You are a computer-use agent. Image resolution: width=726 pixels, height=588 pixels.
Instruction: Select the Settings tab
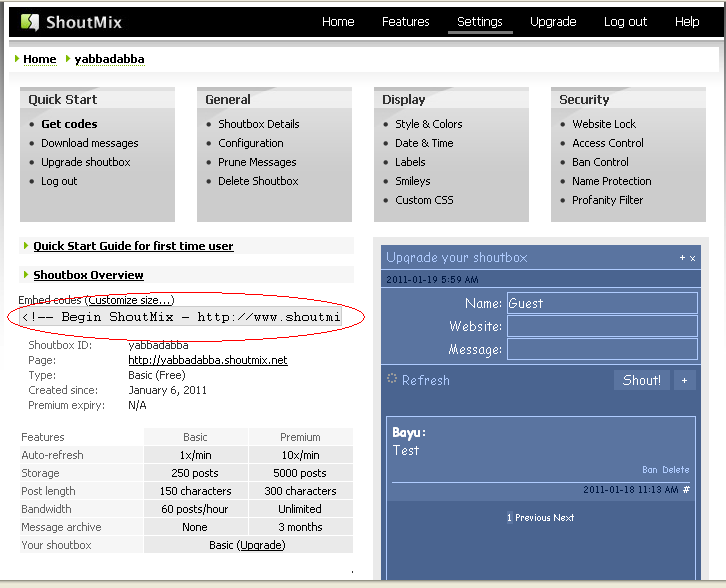click(x=480, y=22)
